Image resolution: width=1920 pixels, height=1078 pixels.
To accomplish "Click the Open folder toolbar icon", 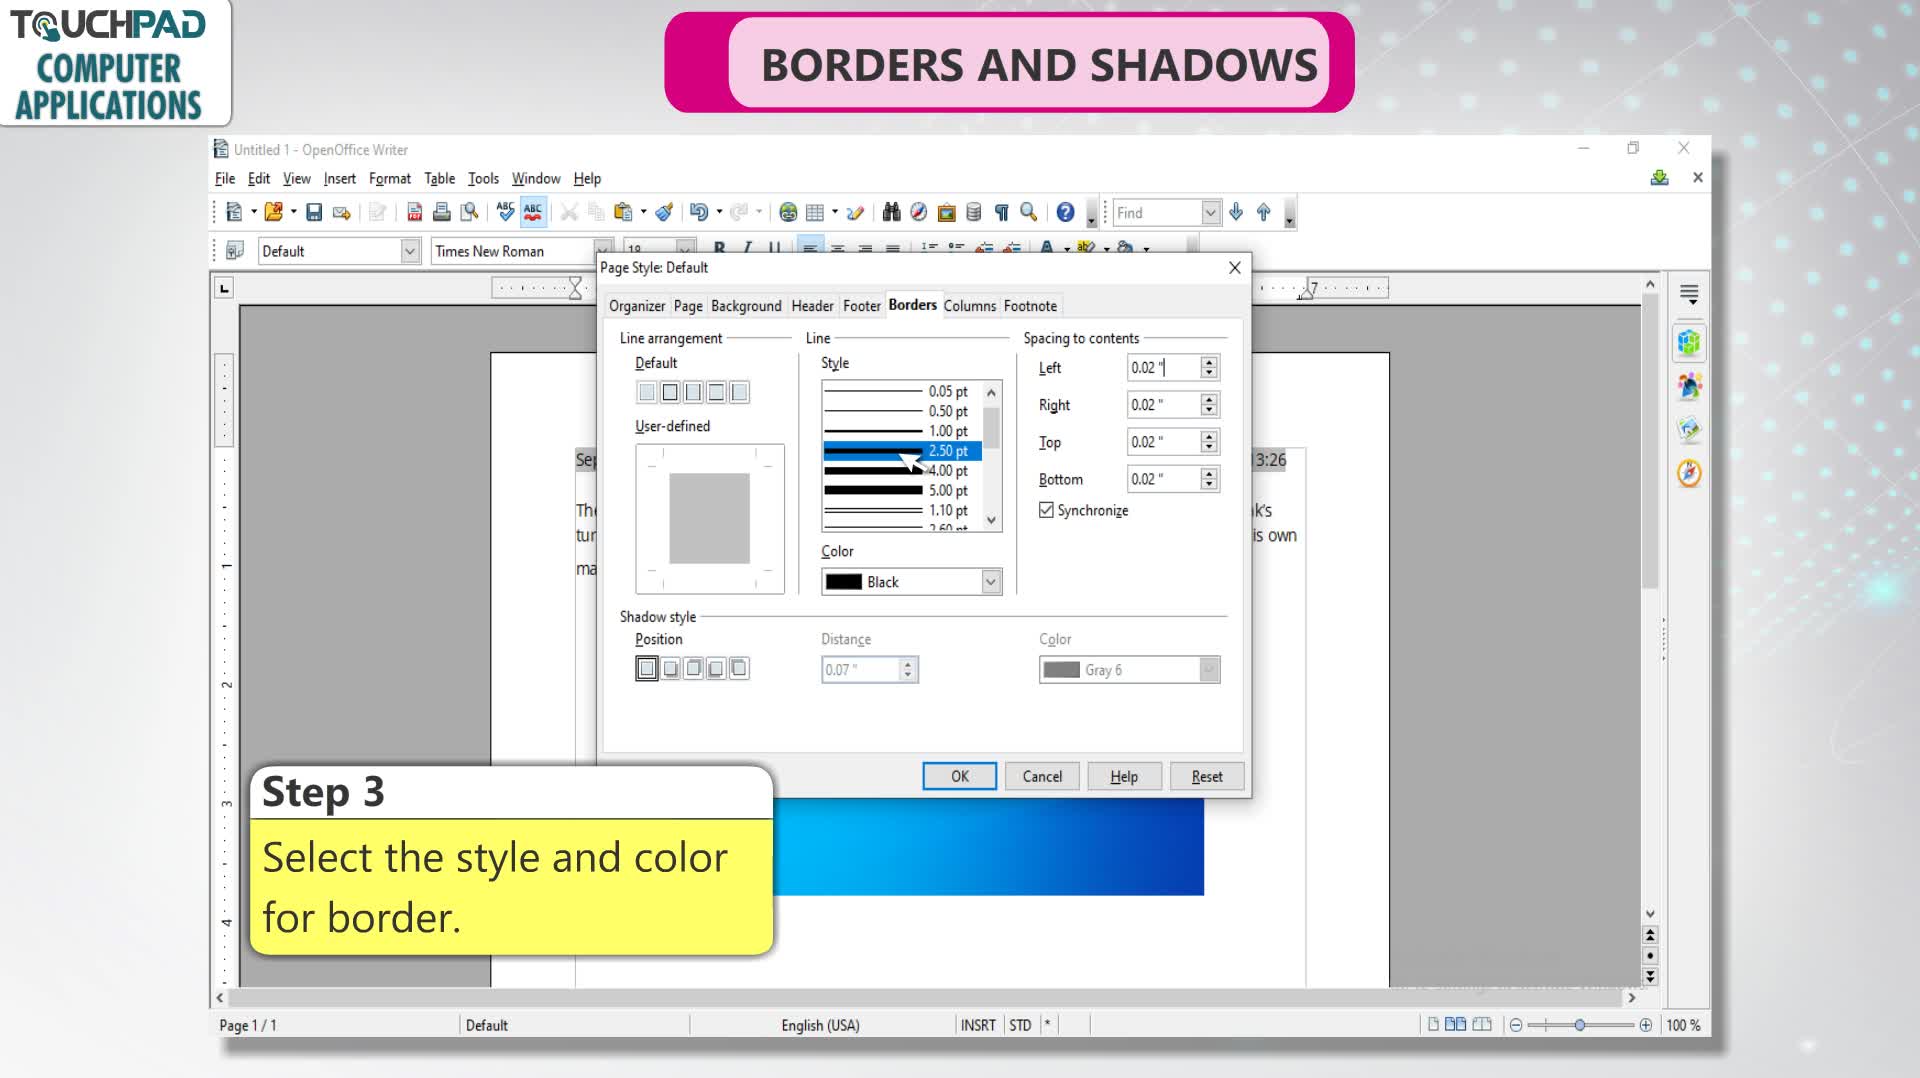I will click(x=272, y=212).
